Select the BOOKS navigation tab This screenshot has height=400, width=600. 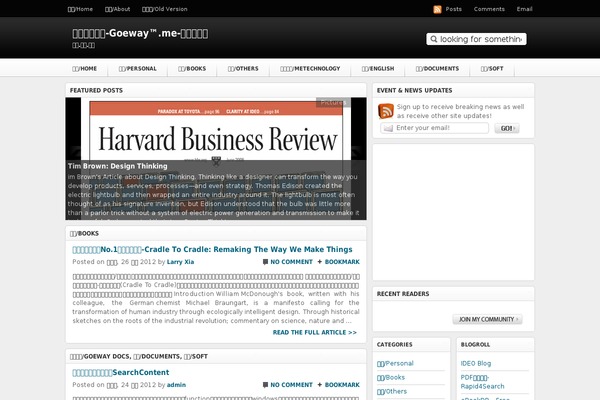[192, 69]
